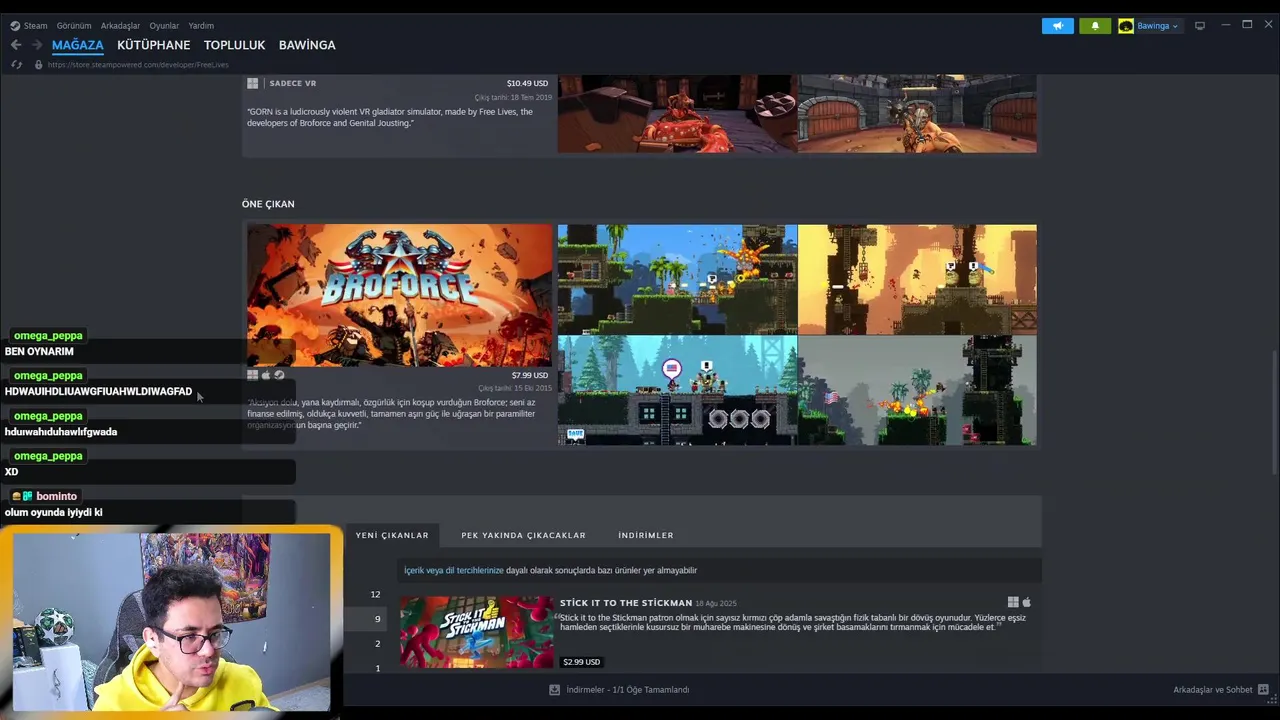The image size is (1280, 720).
Task: Click the SADECE VR label
Action: click(293, 84)
